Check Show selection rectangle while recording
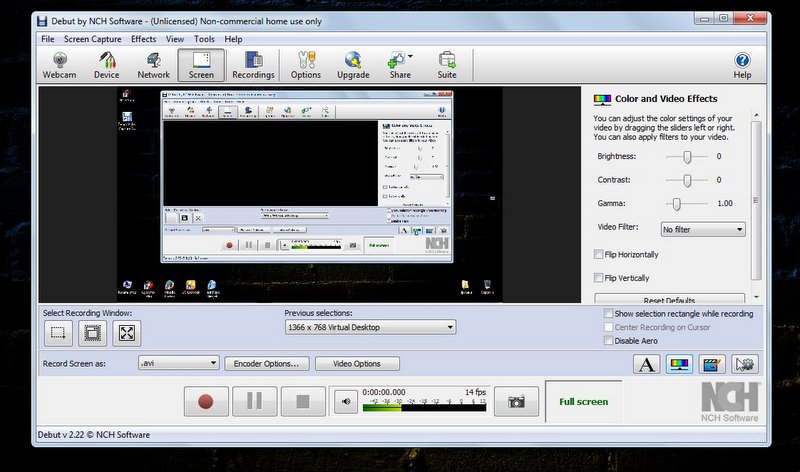Image resolution: width=800 pixels, height=472 pixels. 608,313
